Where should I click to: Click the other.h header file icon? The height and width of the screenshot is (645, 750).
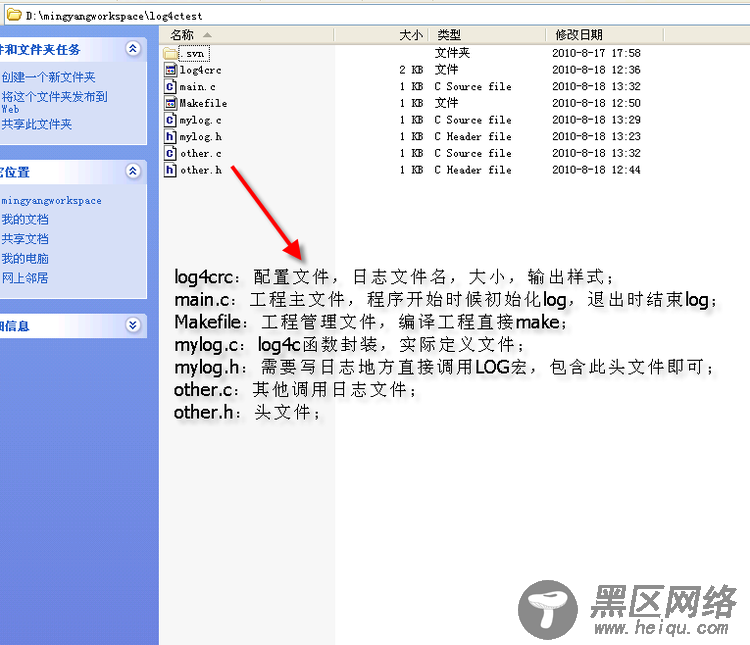click(170, 170)
